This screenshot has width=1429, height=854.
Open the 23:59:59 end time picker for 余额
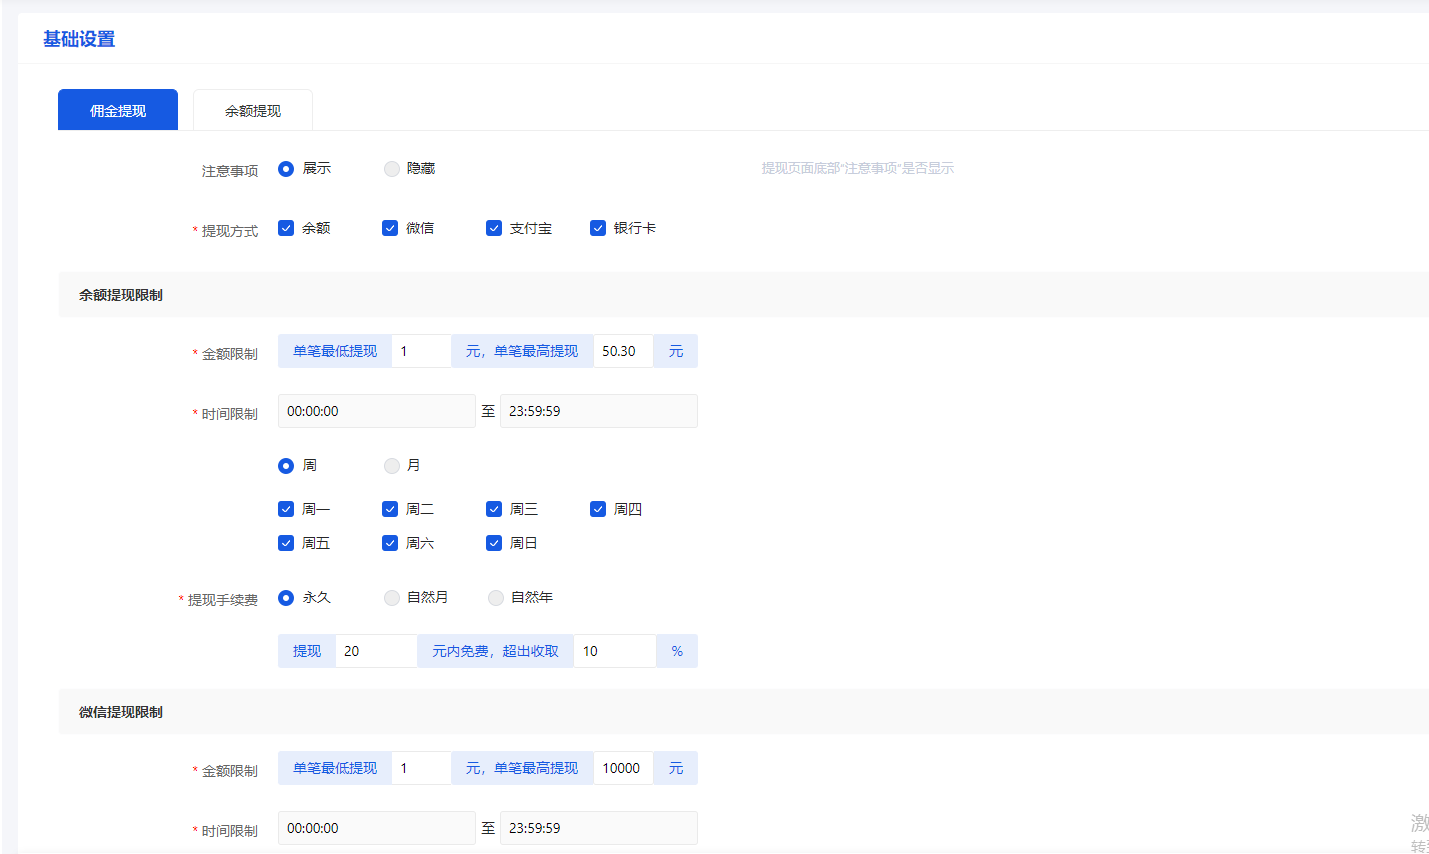[x=598, y=411]
